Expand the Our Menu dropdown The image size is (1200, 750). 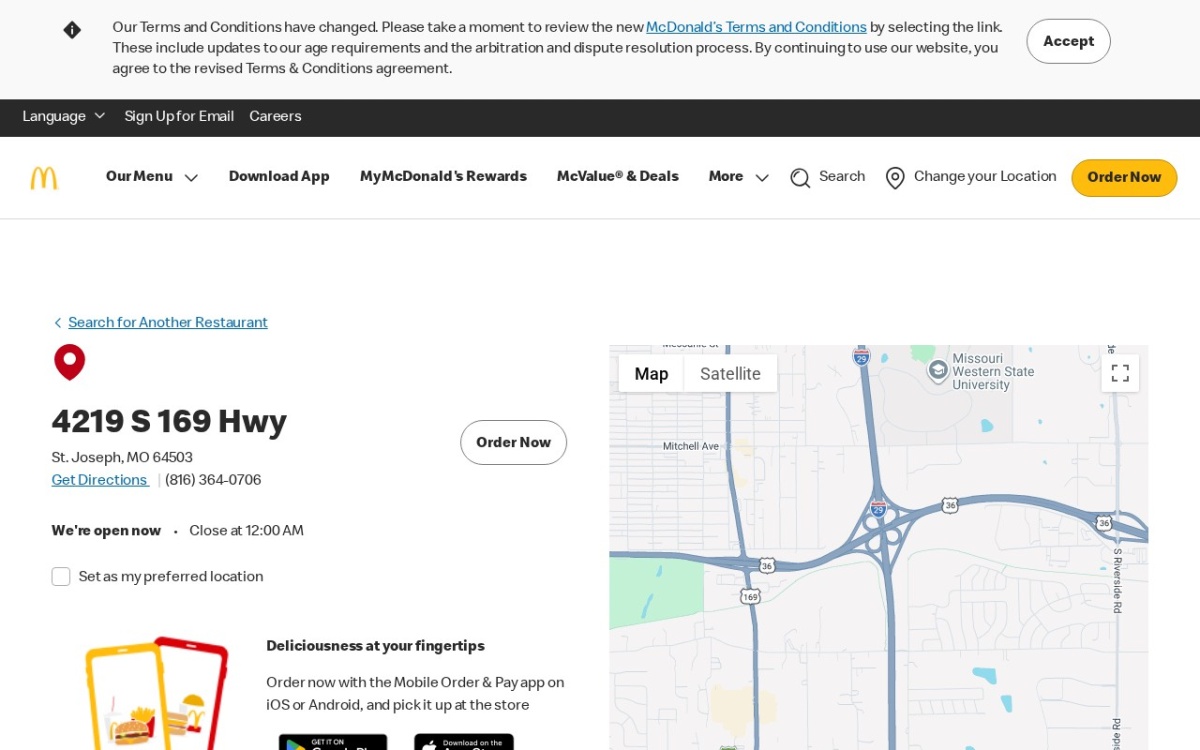152,177
